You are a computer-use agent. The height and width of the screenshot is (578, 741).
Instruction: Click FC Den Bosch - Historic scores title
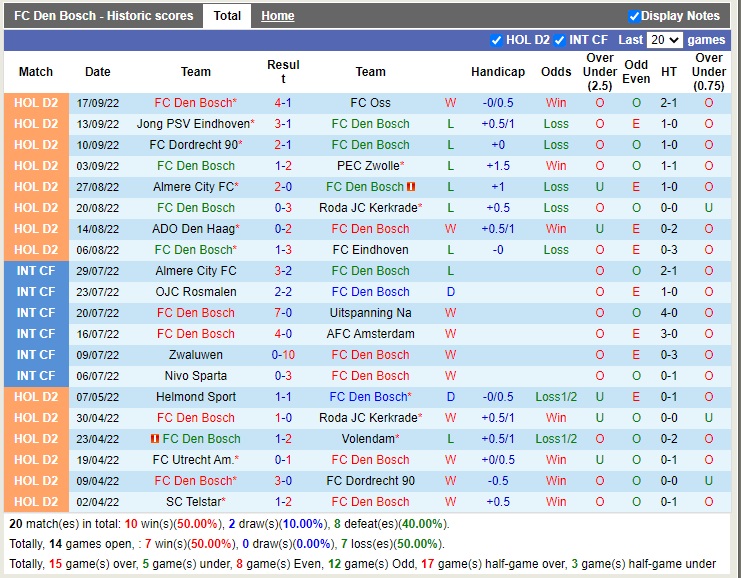[x=103, y=16]
